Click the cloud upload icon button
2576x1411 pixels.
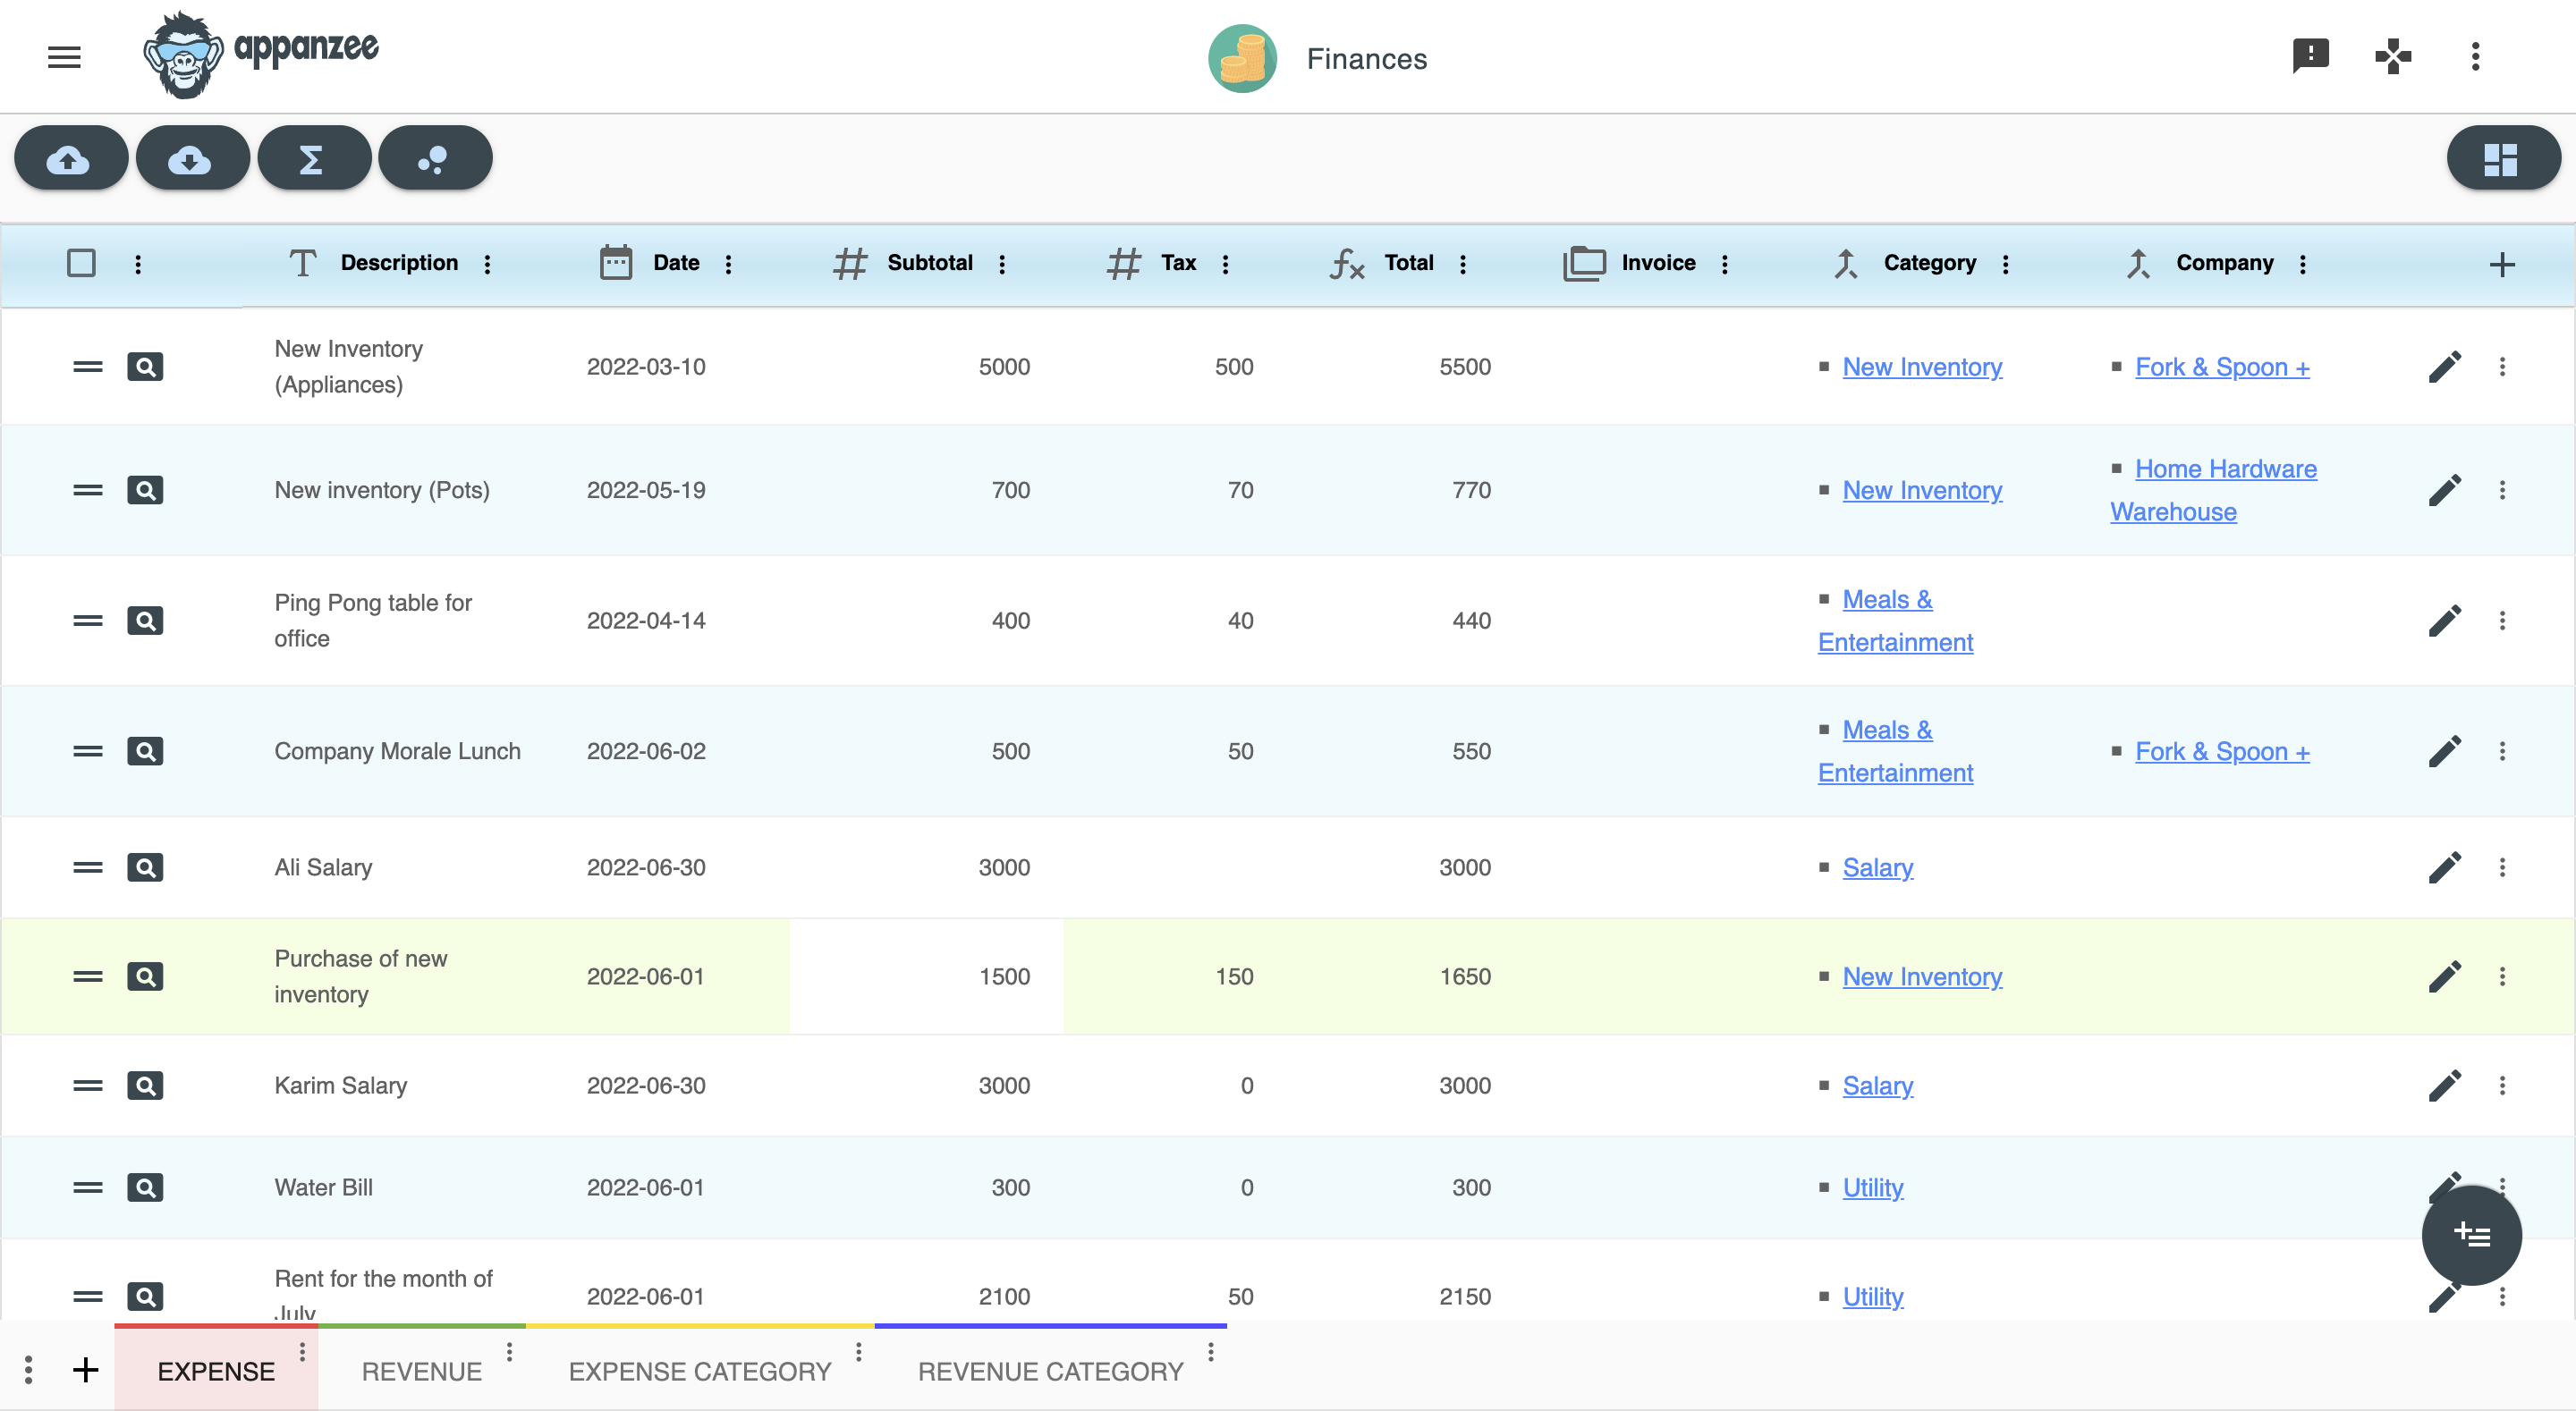tap(70, 159)
